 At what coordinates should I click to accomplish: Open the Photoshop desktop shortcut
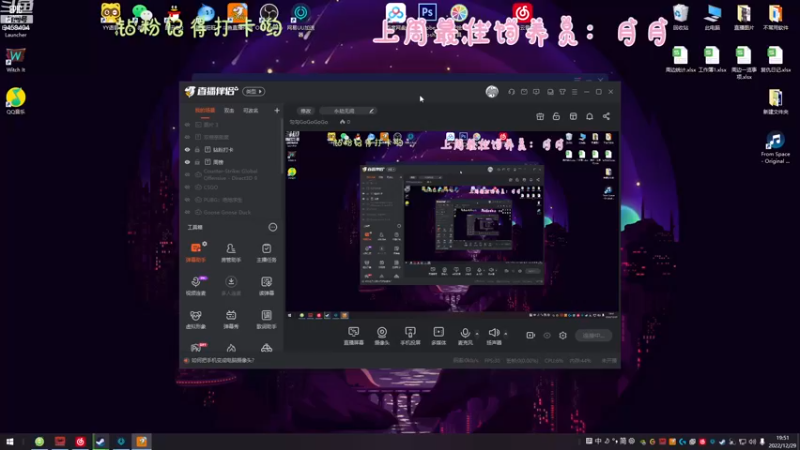tap(427, 15)
